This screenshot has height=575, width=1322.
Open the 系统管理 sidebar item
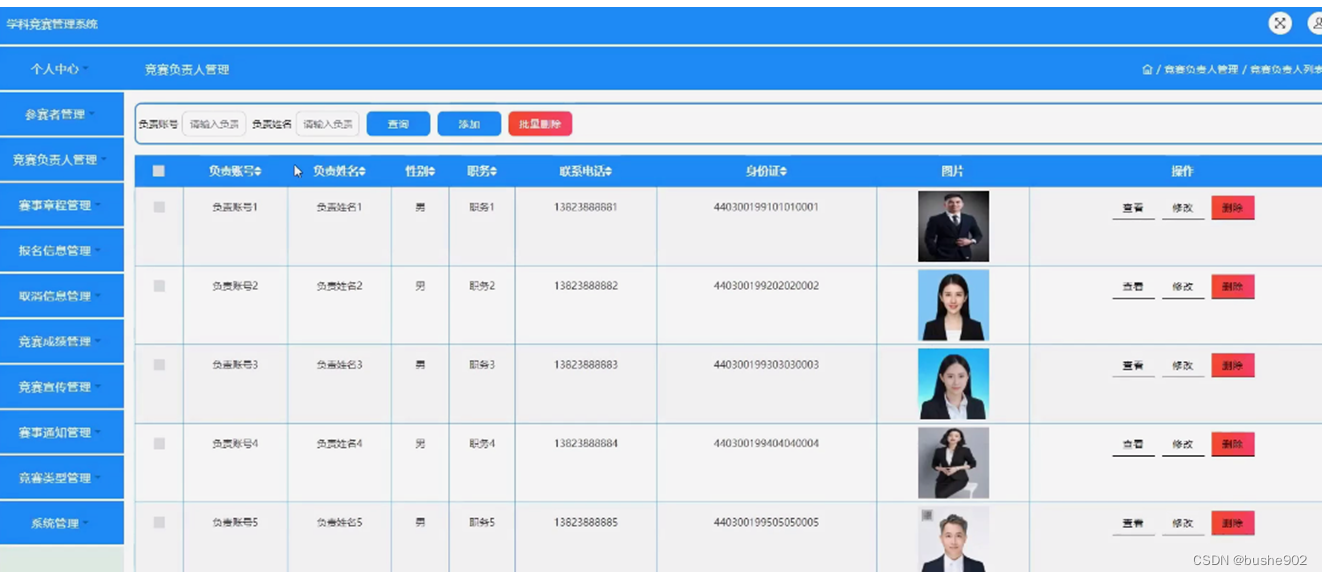click(61, 523)
